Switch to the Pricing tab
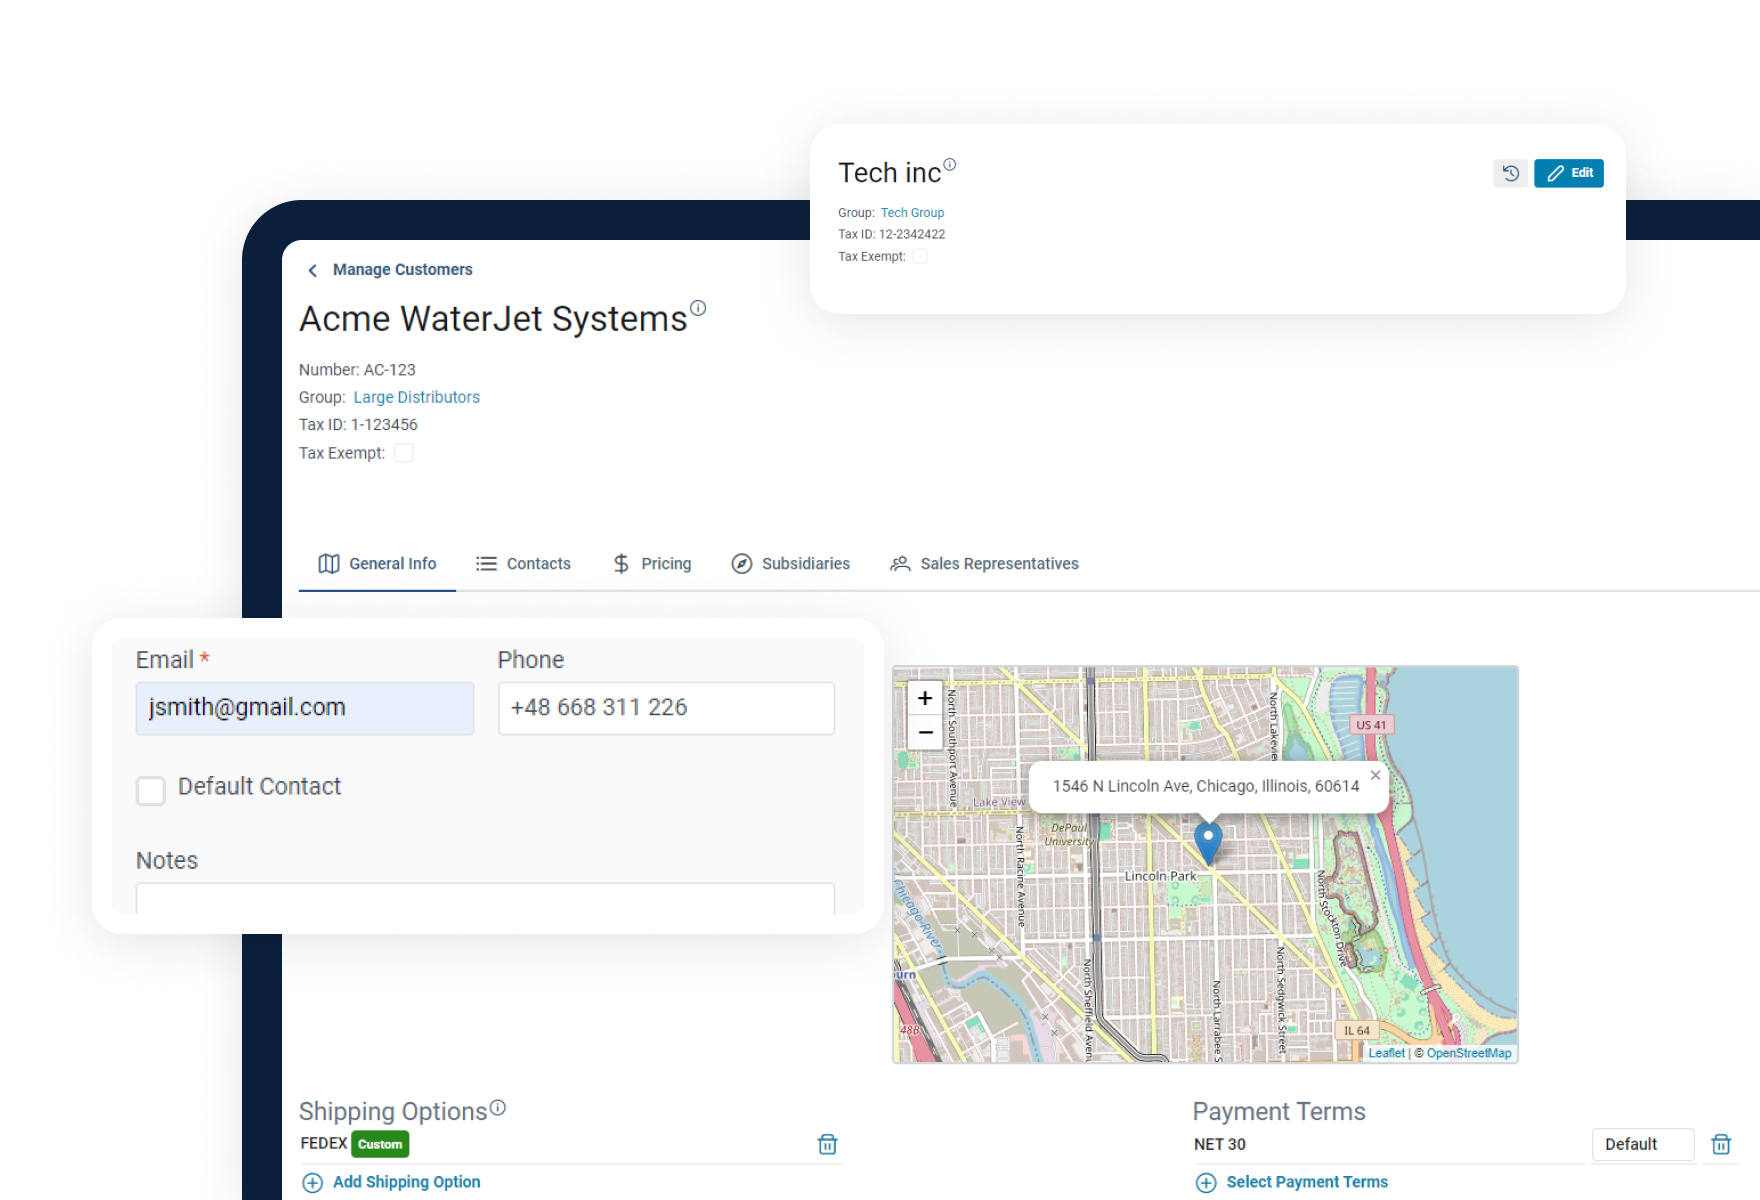1760x1200 pixels. pos(652,564)
